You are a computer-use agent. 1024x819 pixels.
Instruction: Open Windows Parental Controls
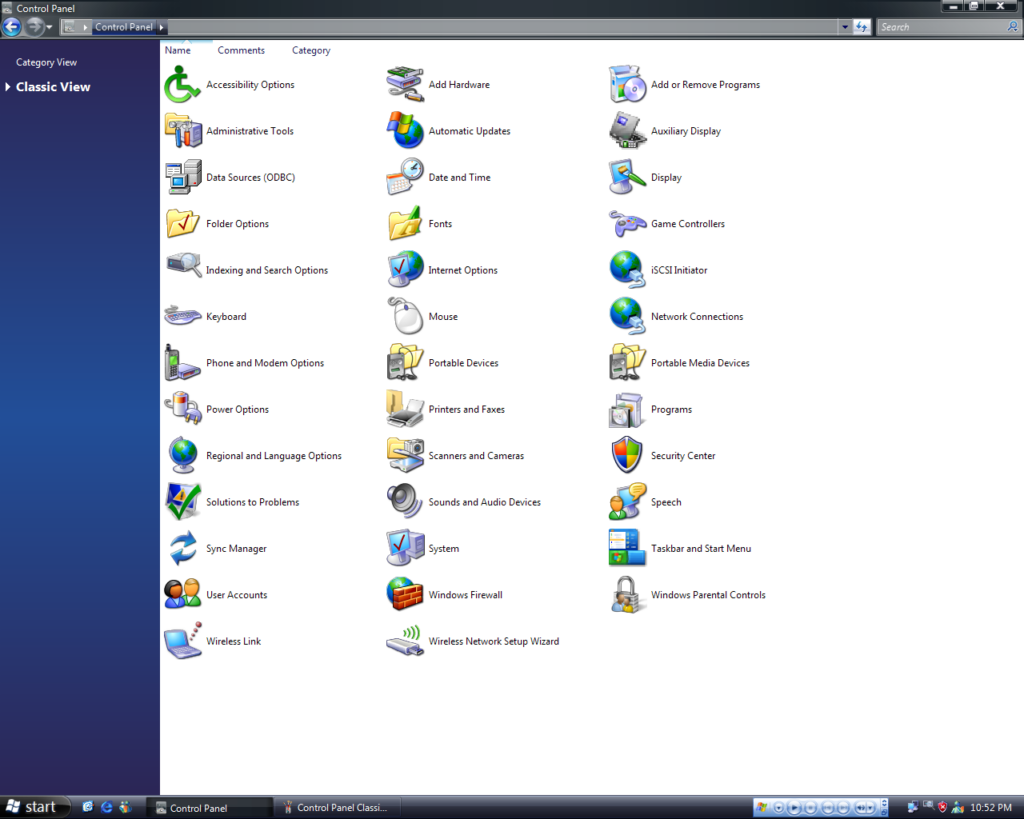pos(687,594)
